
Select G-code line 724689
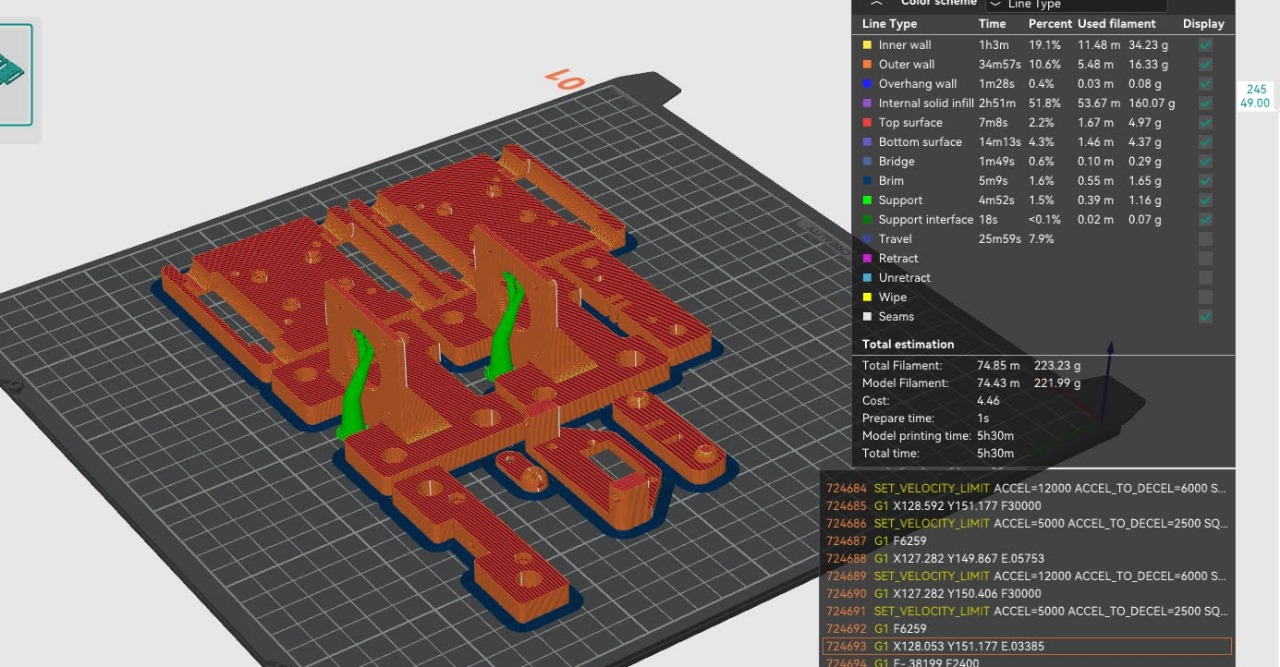1028,576
